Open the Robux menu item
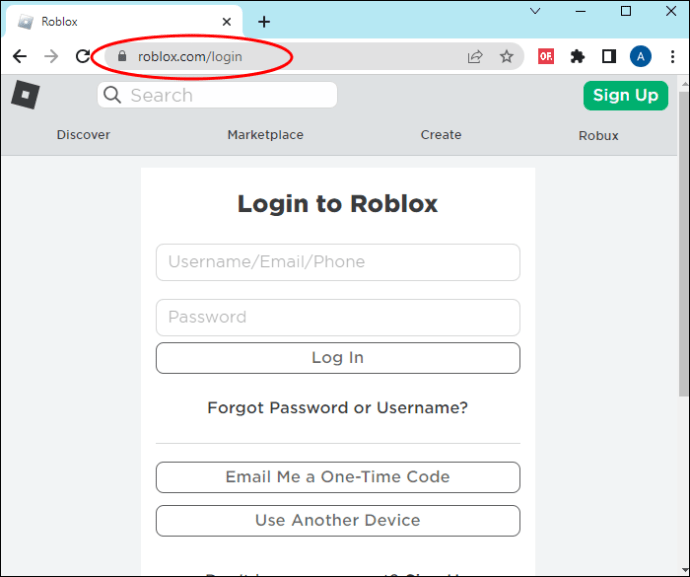Image resolution: width=690 pixels, height=577 pixels. pos(598,136)
